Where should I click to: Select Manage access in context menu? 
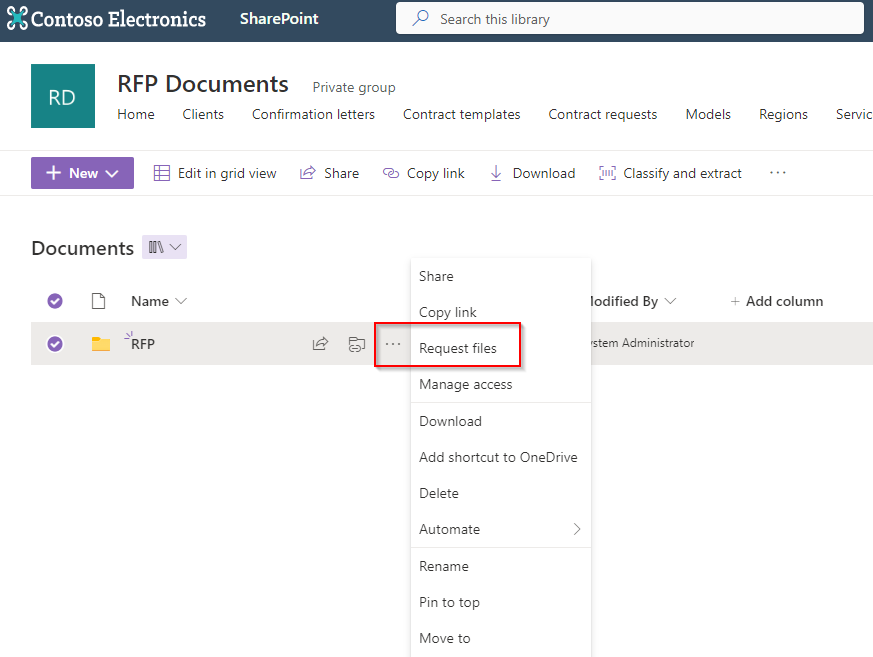click(465, 384)
